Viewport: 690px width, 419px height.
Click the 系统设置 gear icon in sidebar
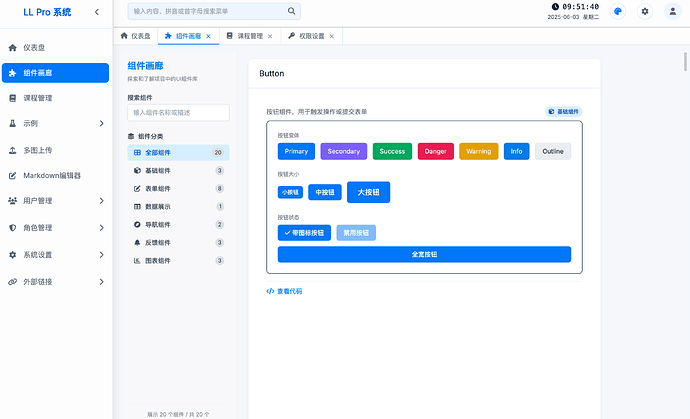coord(13,255)
